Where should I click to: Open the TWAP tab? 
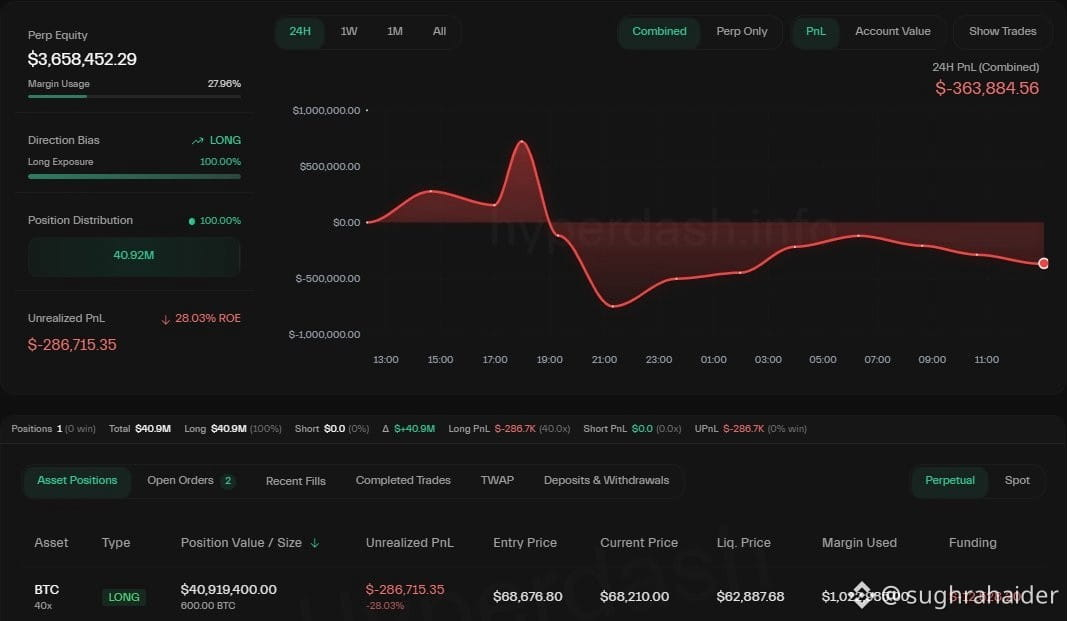point(497,480)
